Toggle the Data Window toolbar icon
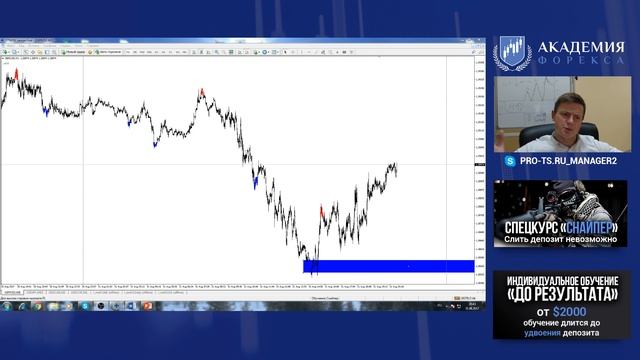Viewport: 640px width, 360px height. point(33,52)
